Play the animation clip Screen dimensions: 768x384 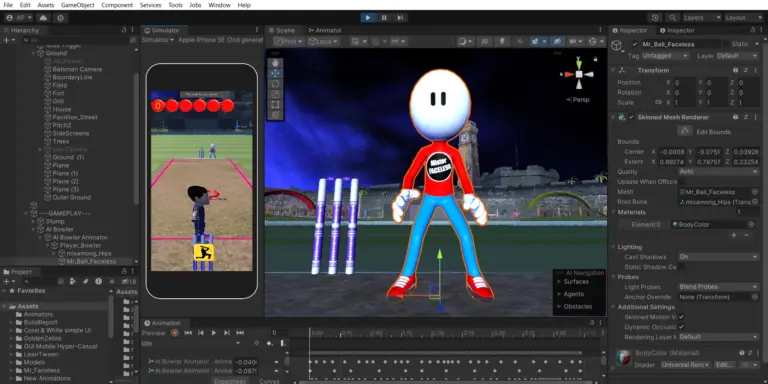(214, 333)
